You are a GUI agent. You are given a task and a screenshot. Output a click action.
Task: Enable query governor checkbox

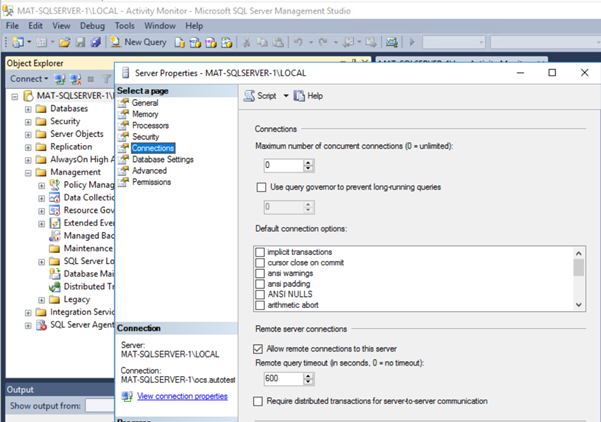(261, 187)
